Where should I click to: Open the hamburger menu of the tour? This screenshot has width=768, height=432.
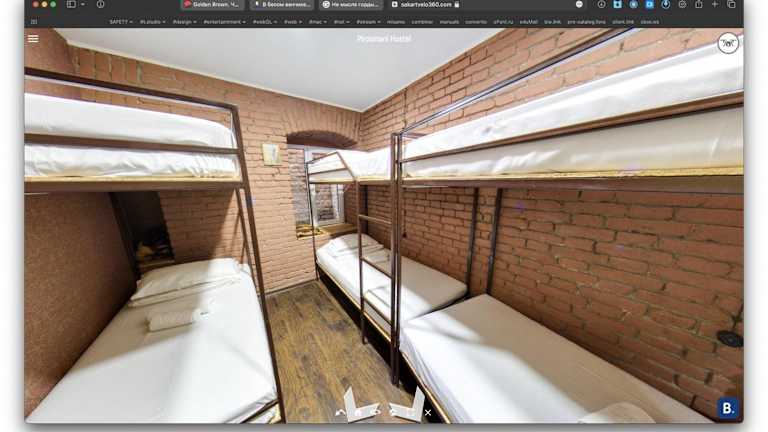pyautogui.click(x=33, y=39)
